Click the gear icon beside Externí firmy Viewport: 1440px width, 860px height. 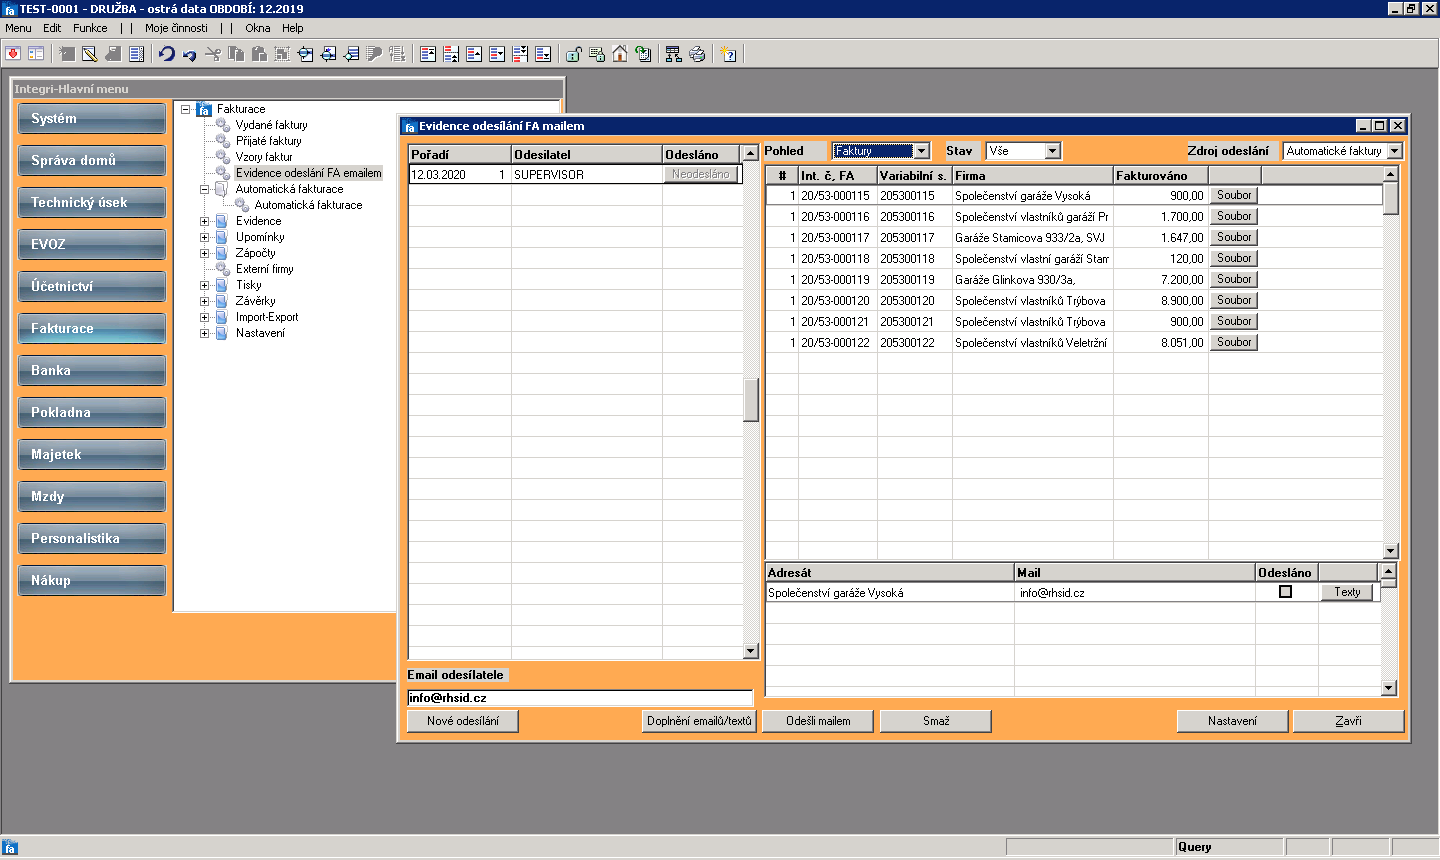(x=223, y=269)
